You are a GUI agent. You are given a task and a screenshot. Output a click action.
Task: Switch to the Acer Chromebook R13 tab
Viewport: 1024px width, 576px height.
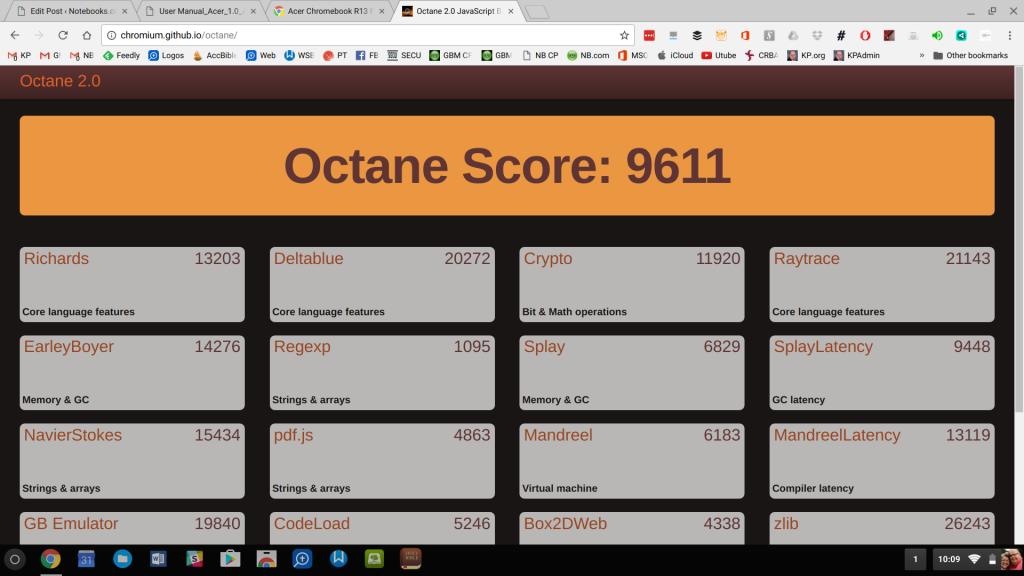point(328,11)
